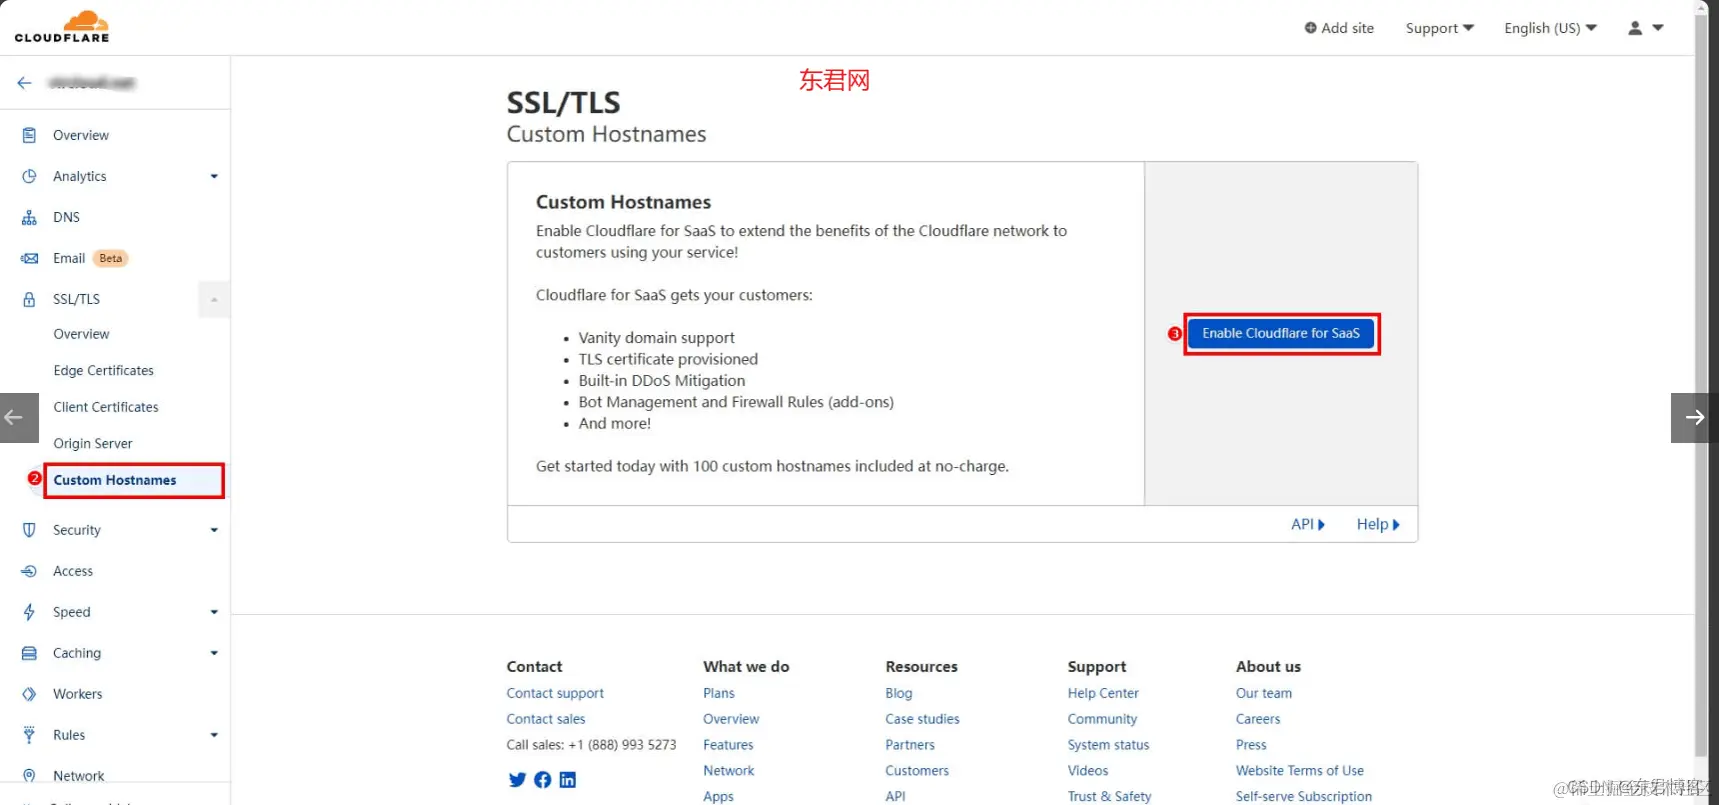Open the Partners footer link
This screenshot has height=805, width=1719.
(910, 745)
